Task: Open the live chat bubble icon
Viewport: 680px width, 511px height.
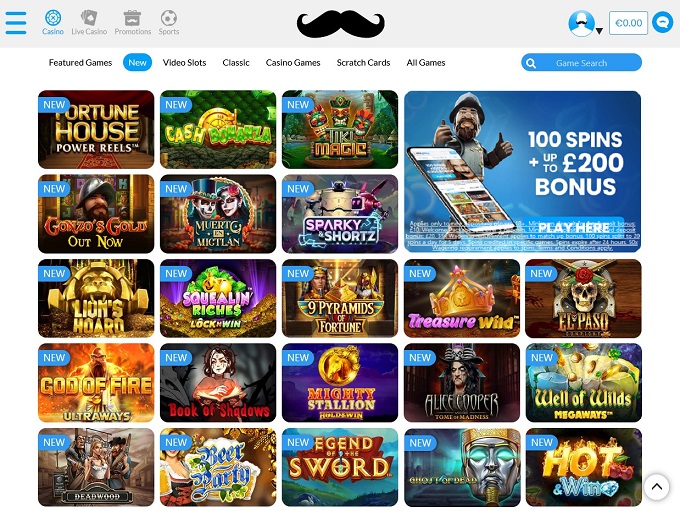Action: 663,23
